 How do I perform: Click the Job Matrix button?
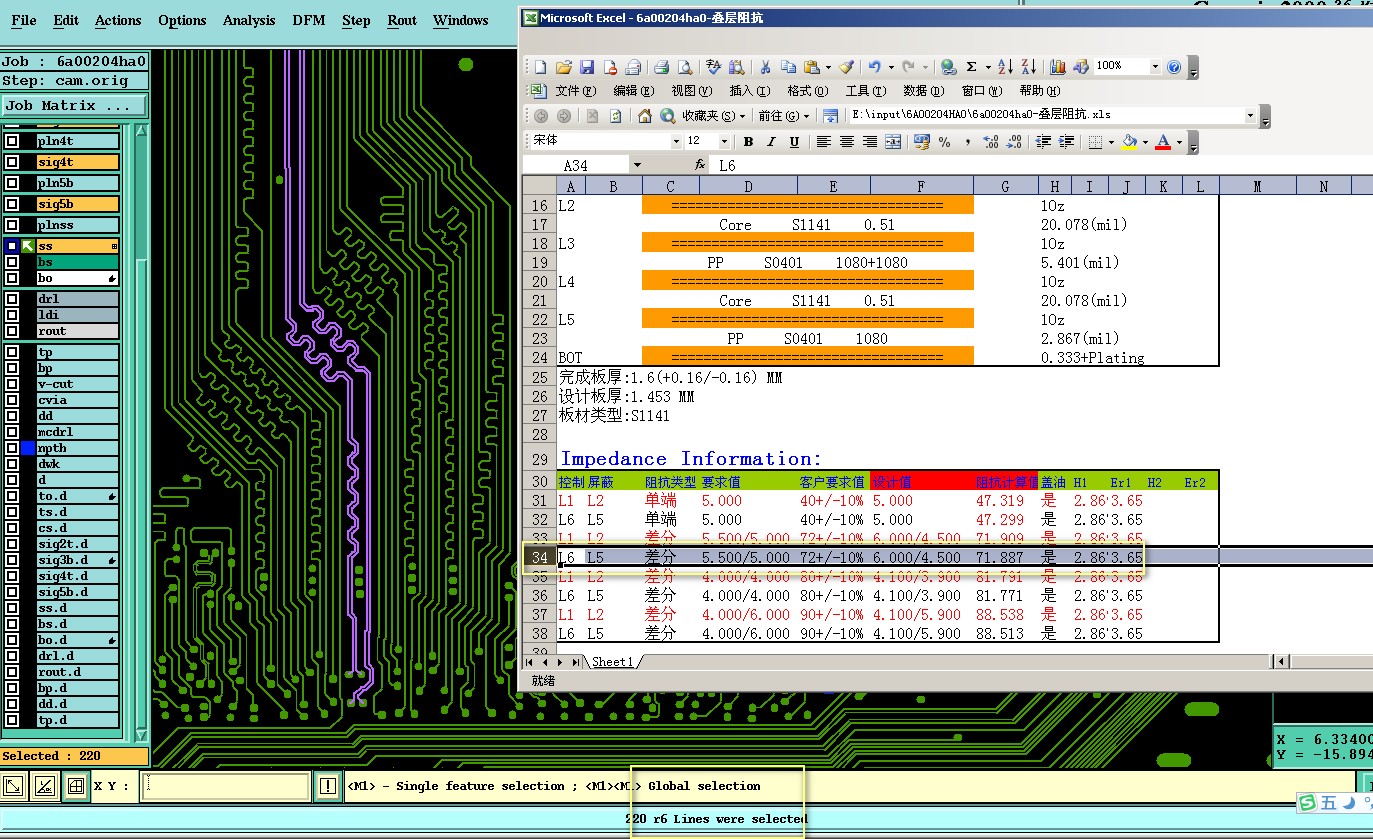(74, 105)
